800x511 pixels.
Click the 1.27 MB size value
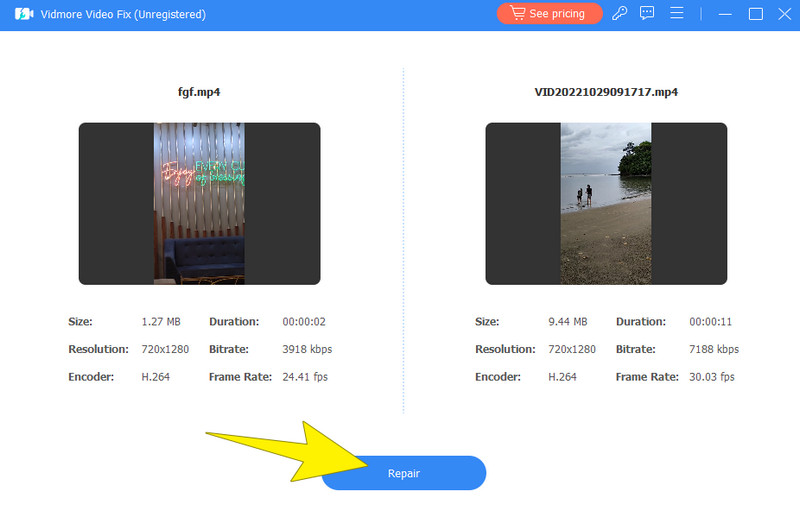(161, 322)
